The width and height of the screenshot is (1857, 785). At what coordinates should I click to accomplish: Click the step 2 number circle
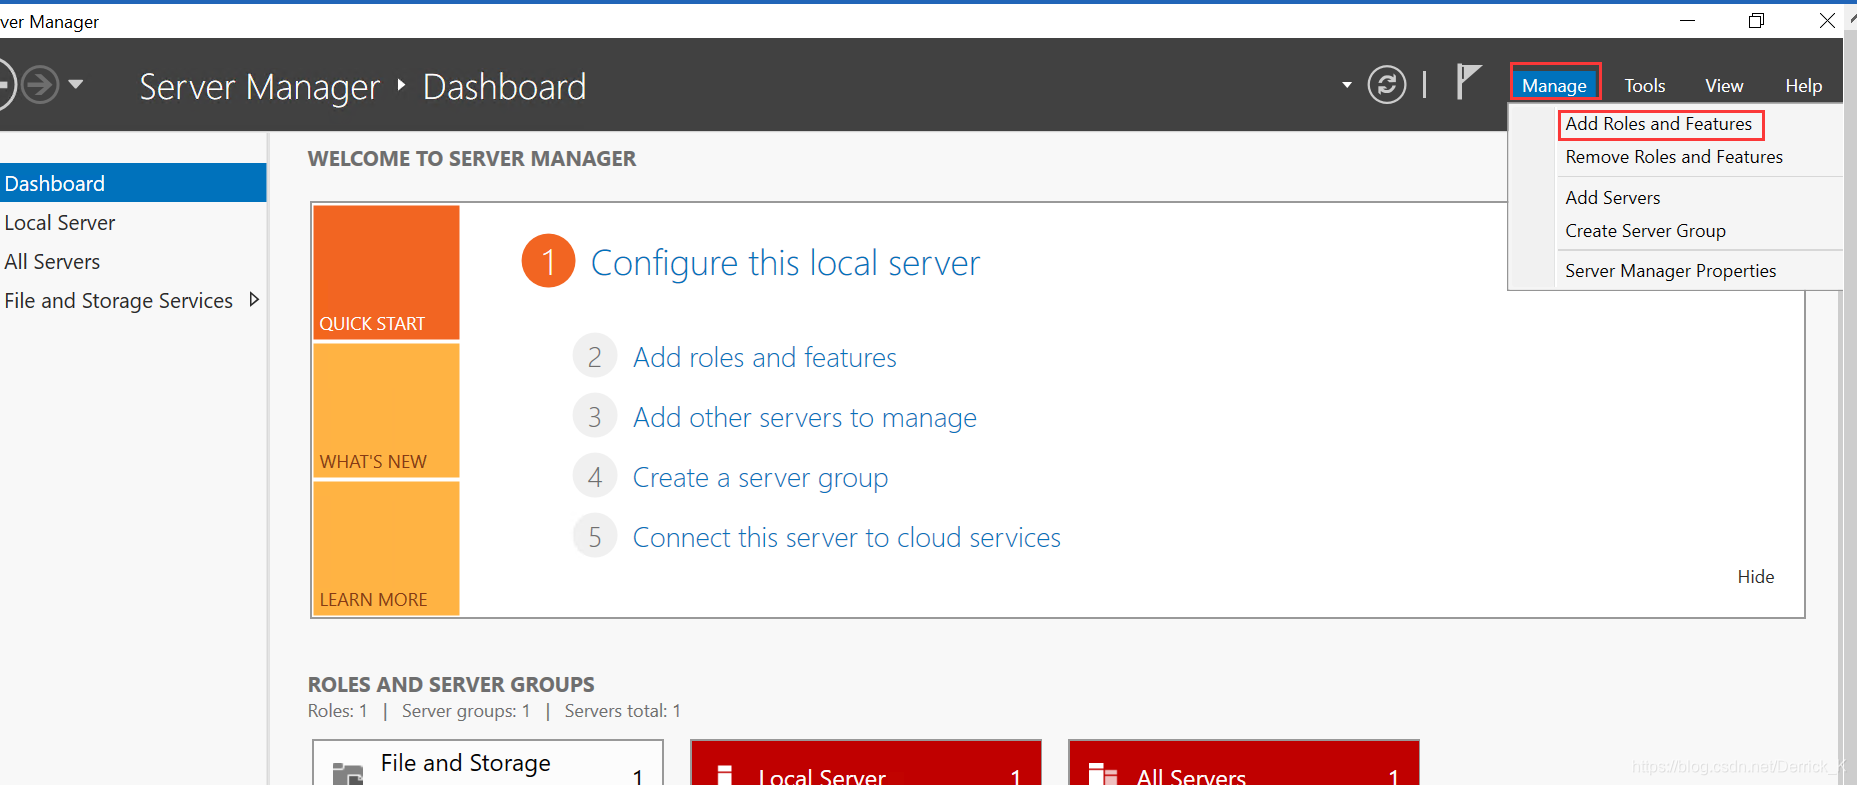594,356
